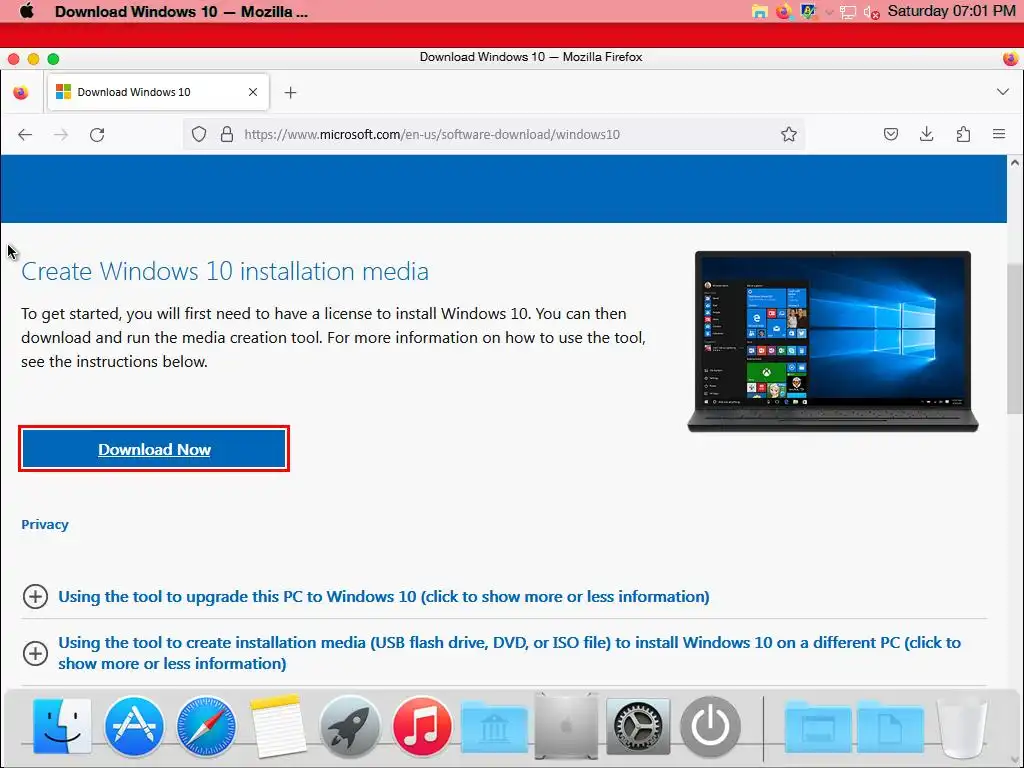Screen dimensions: 1024x768
Task: Expand upgrade this PC section plus icon
Action: point(35,596)
